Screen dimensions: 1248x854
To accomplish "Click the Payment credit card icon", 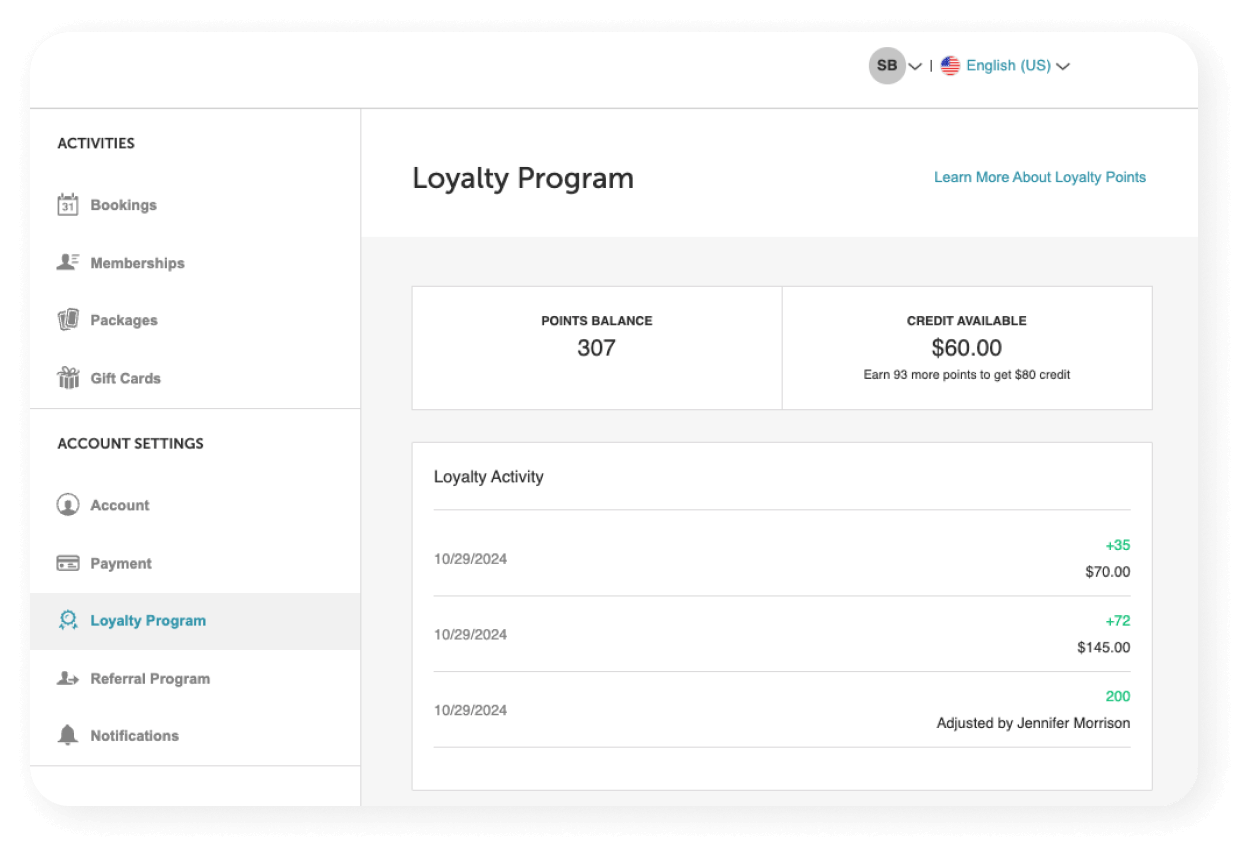I will (68, 563).
